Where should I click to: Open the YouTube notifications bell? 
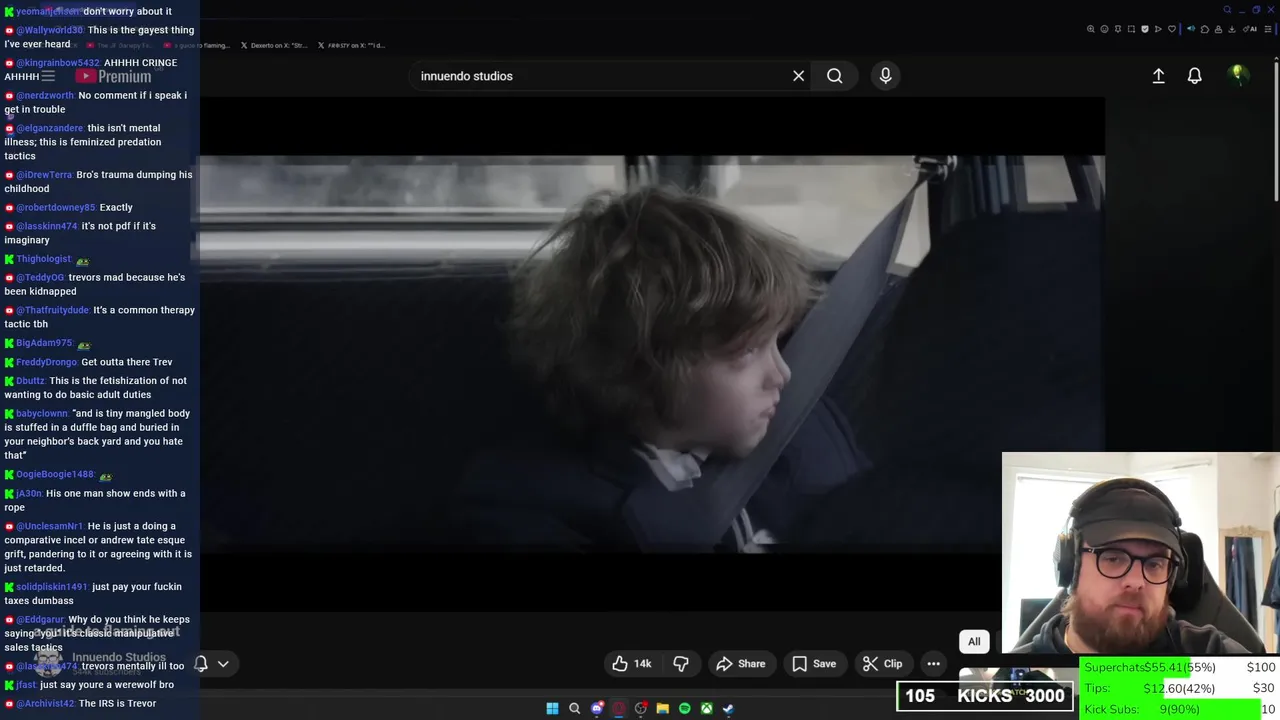[x=1194, y=76]
